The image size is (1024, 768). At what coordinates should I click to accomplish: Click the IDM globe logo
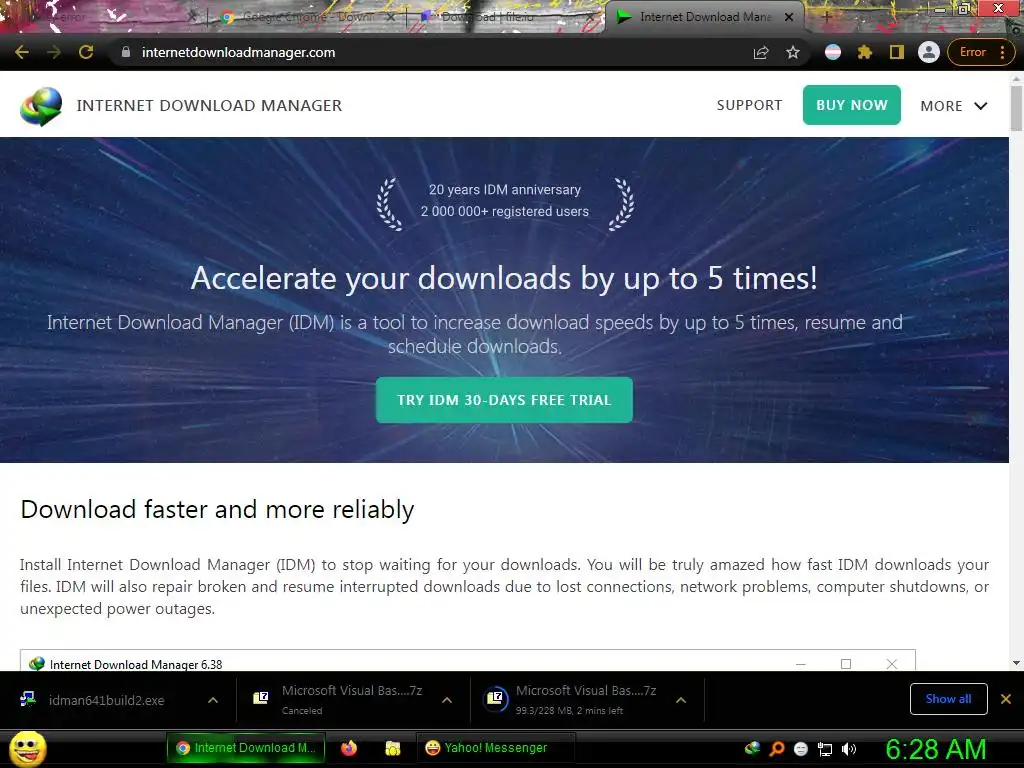pyautogui.click(x=41, y=106)
